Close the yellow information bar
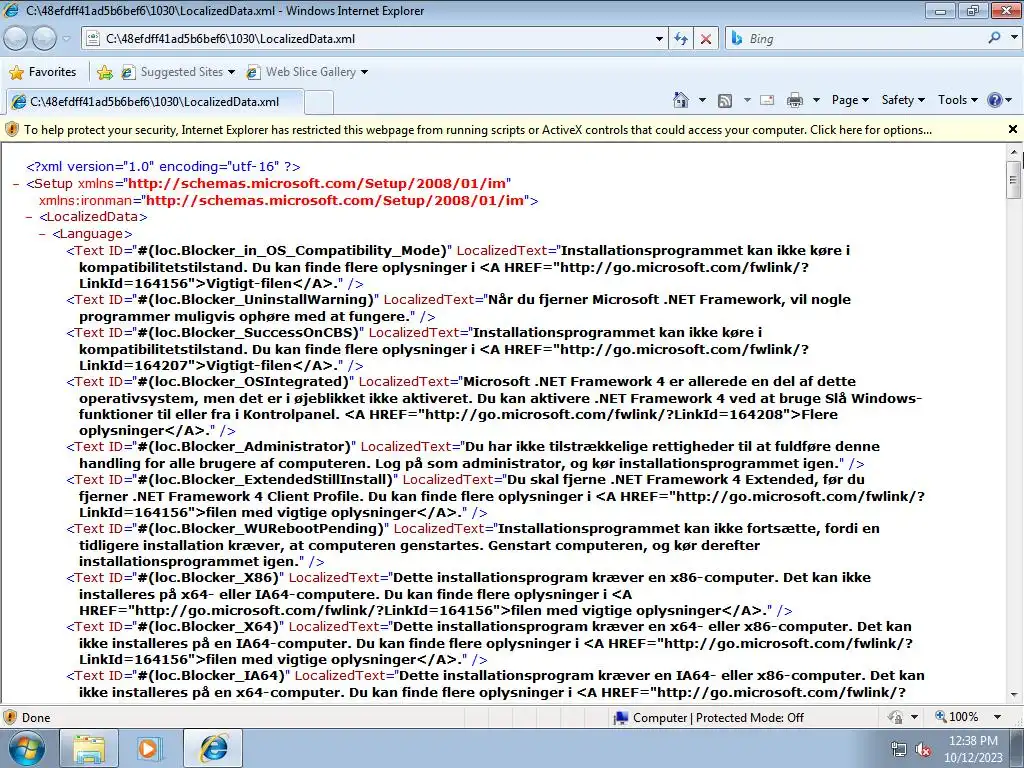The width and height of the screenshot is (1024, 768). (1013, 129)
